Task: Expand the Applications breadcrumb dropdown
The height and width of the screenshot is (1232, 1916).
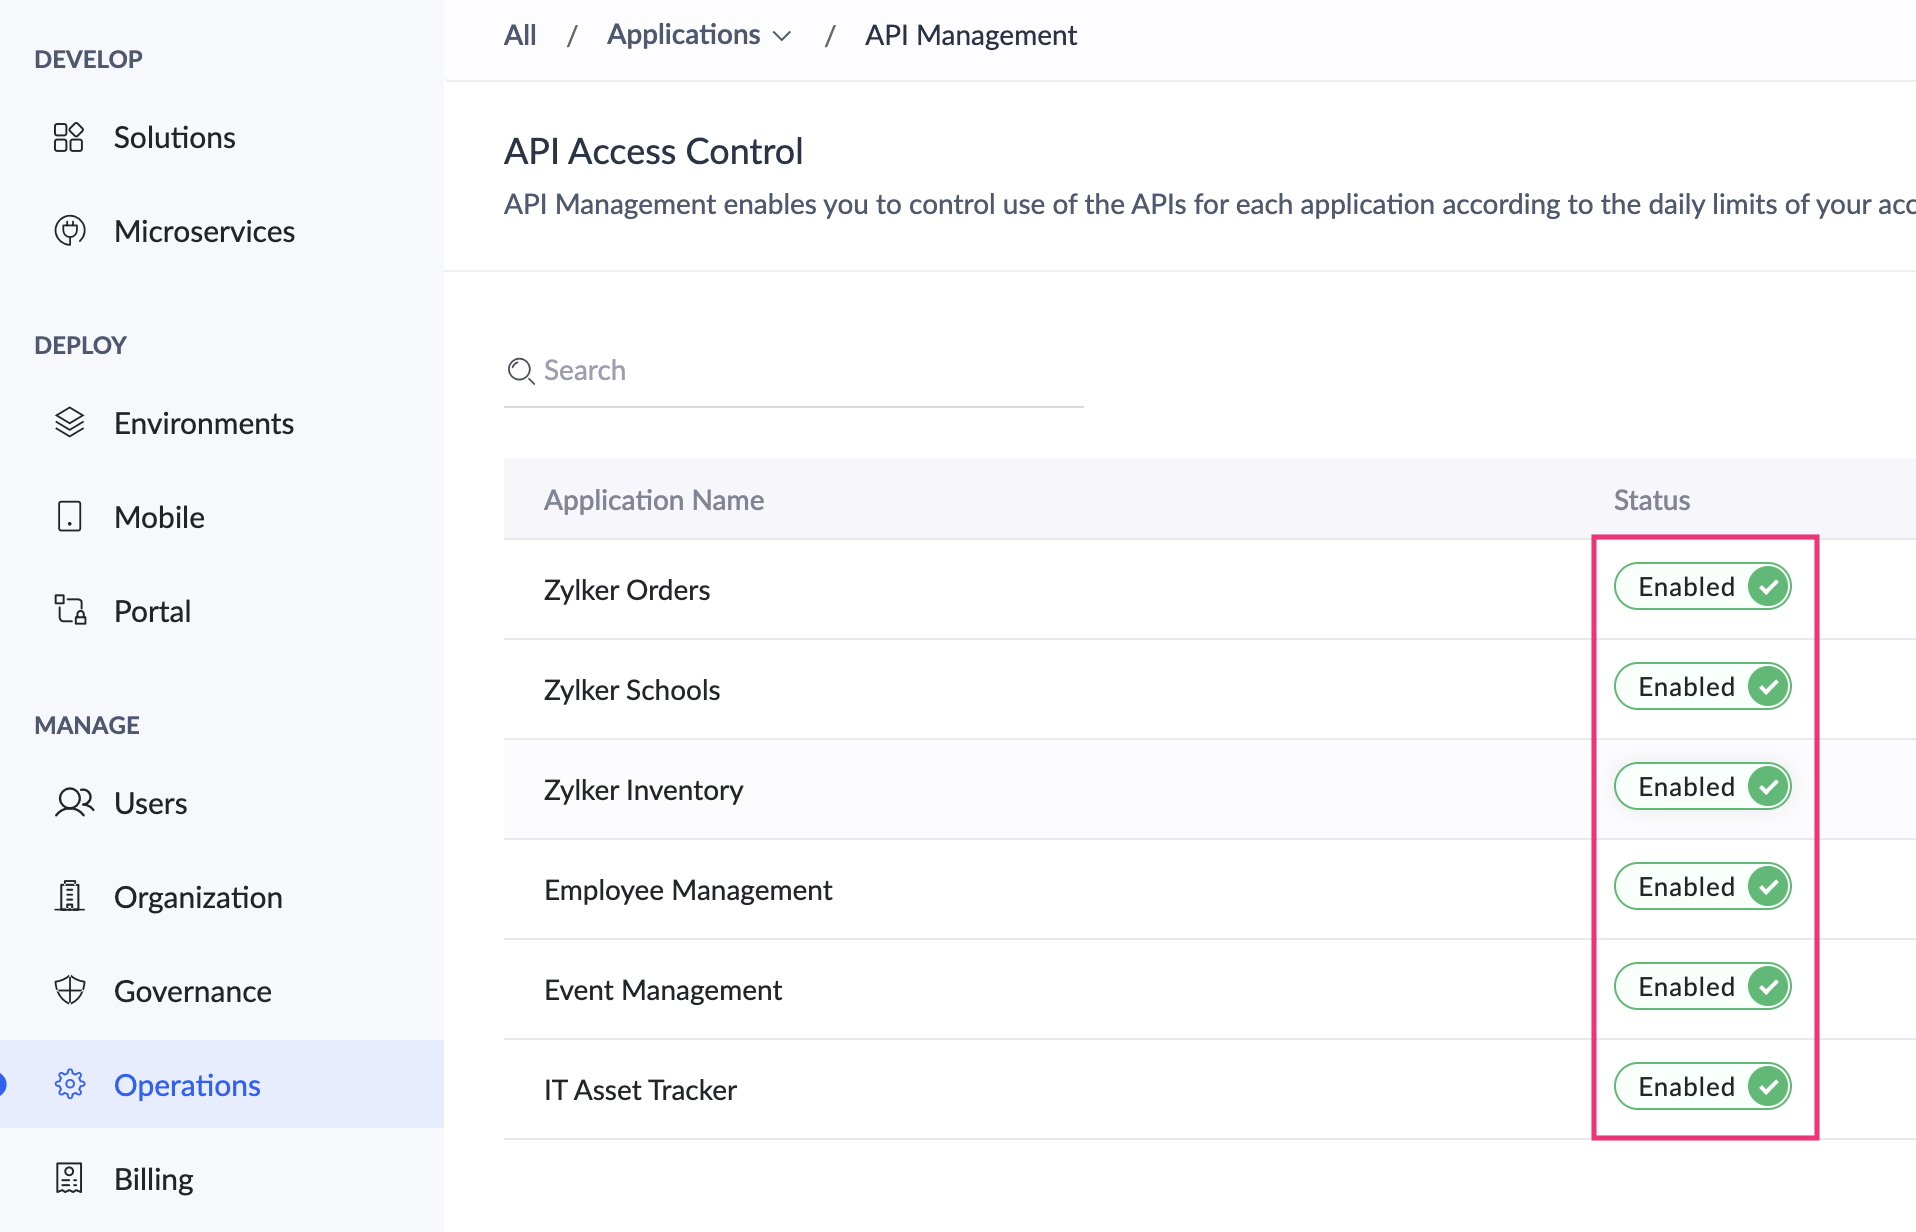Action: coord(699,35)
